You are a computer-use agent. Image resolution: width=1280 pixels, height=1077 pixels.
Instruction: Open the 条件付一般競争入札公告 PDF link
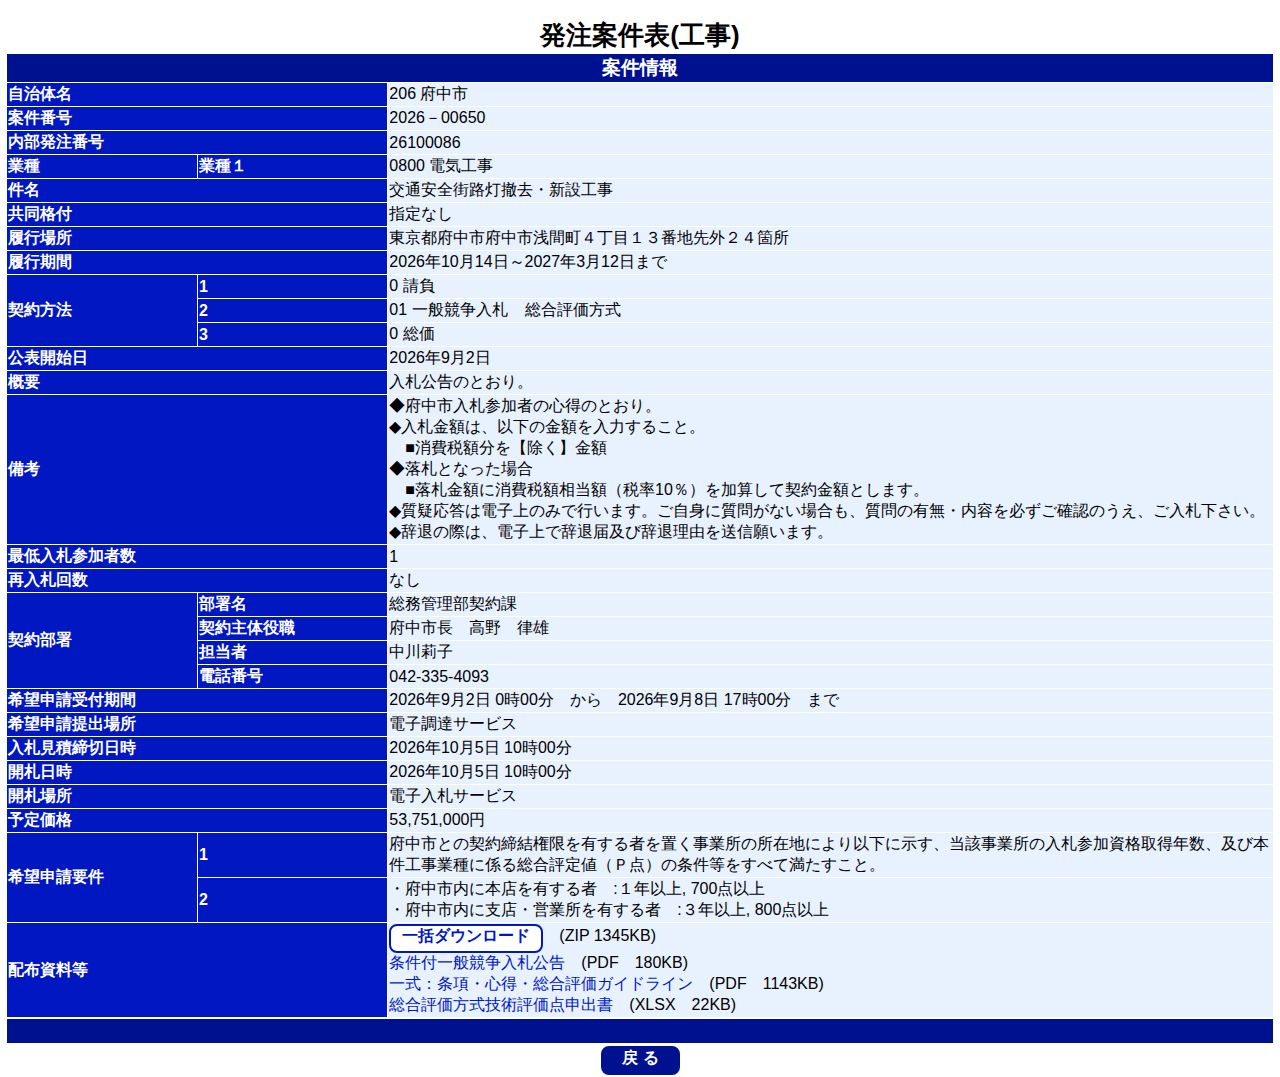pyautogui.click(x=477, y=963)
